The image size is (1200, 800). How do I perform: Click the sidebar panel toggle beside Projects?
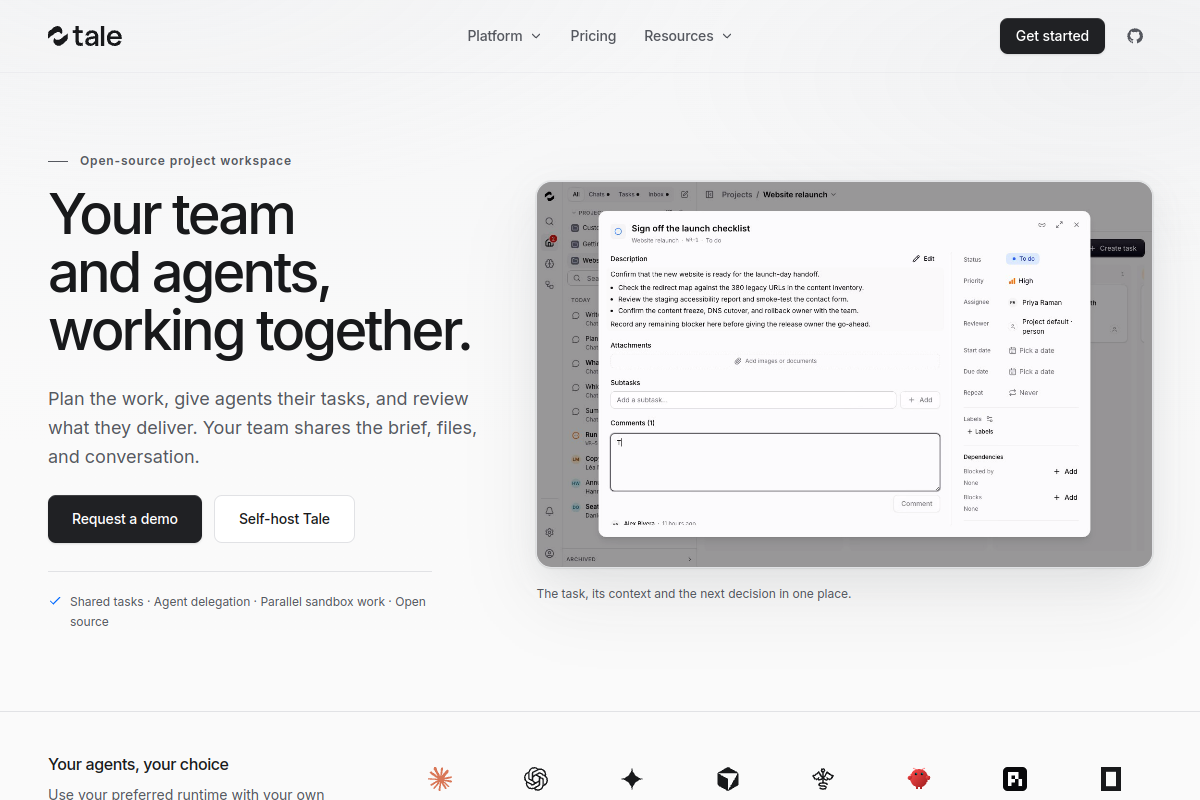tap(709, 194)
